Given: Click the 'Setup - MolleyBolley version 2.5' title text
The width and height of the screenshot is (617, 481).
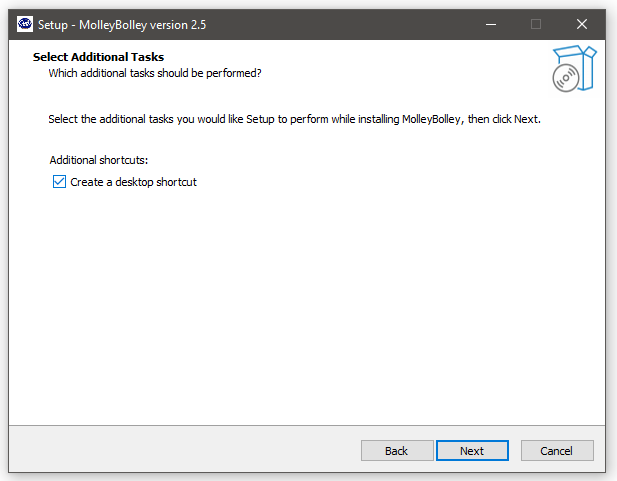Looking at the screenshot, I should click(122, 25).
